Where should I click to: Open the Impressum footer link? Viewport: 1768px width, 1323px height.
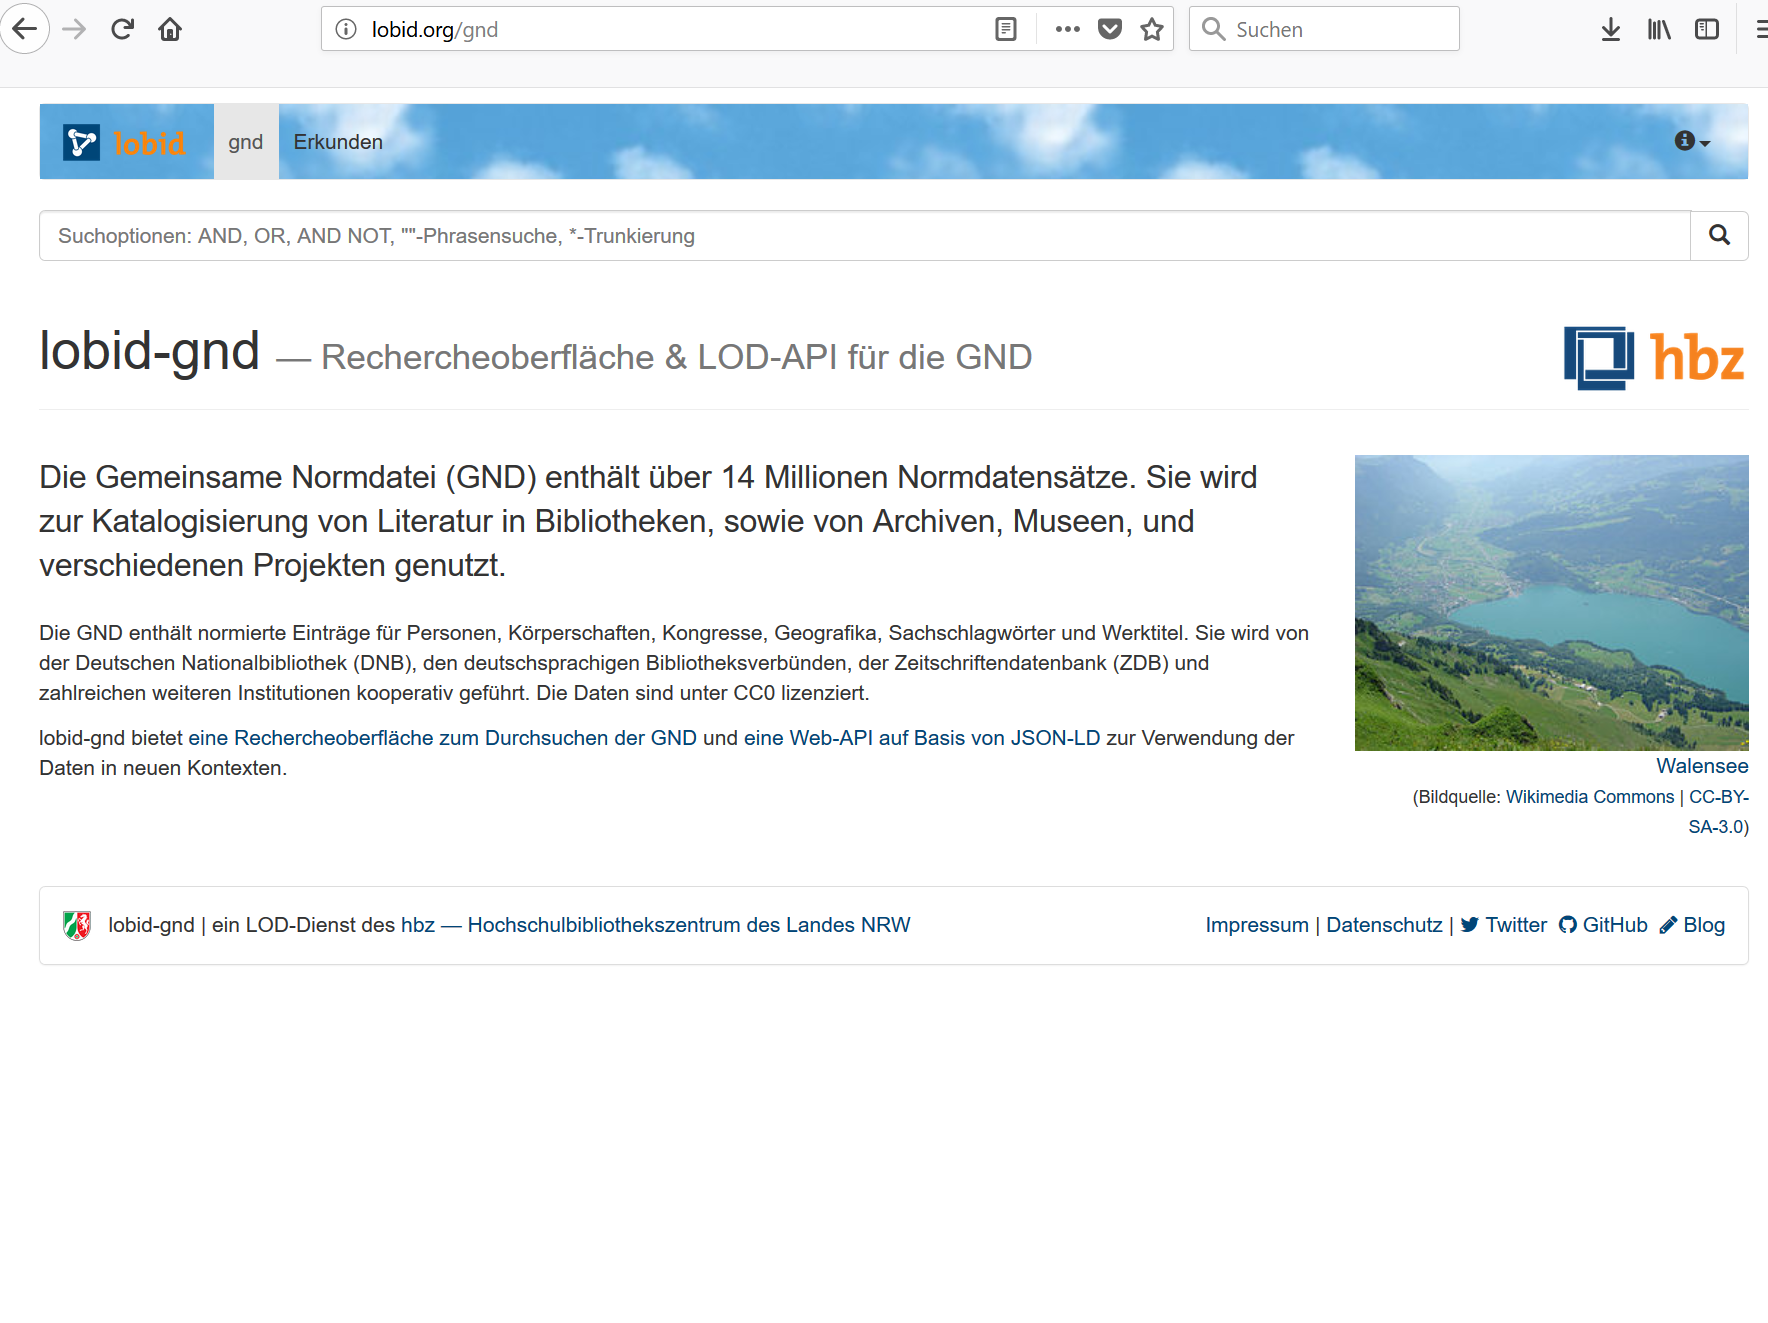[1257, 925]
